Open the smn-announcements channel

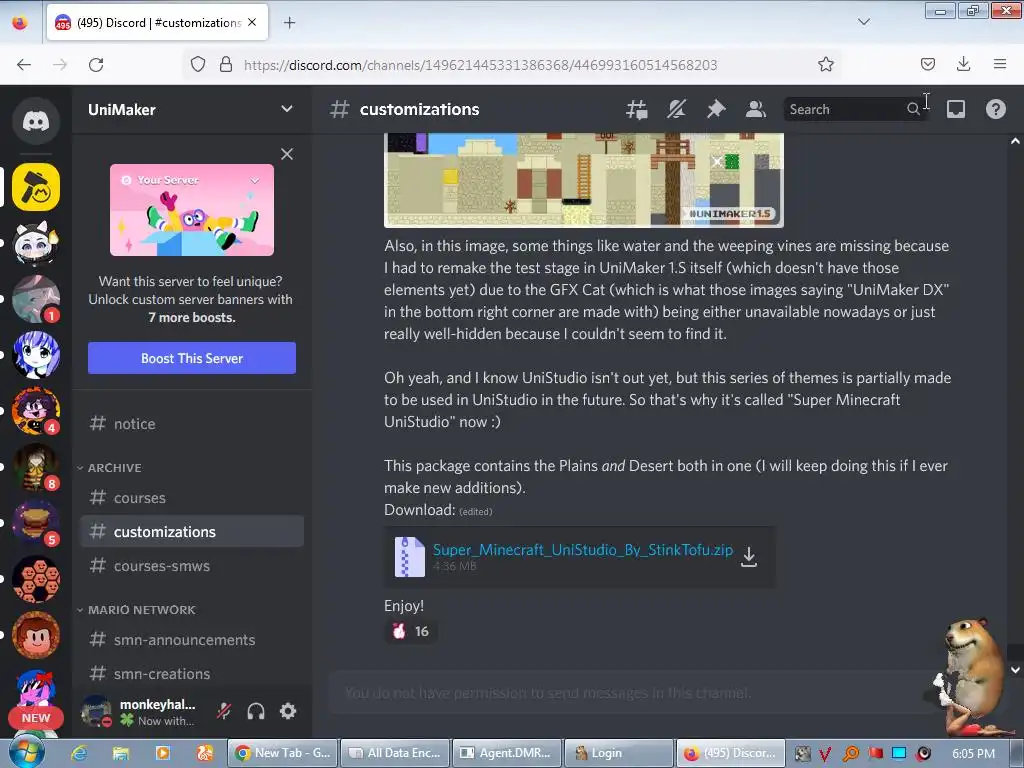tap(192, 640)
